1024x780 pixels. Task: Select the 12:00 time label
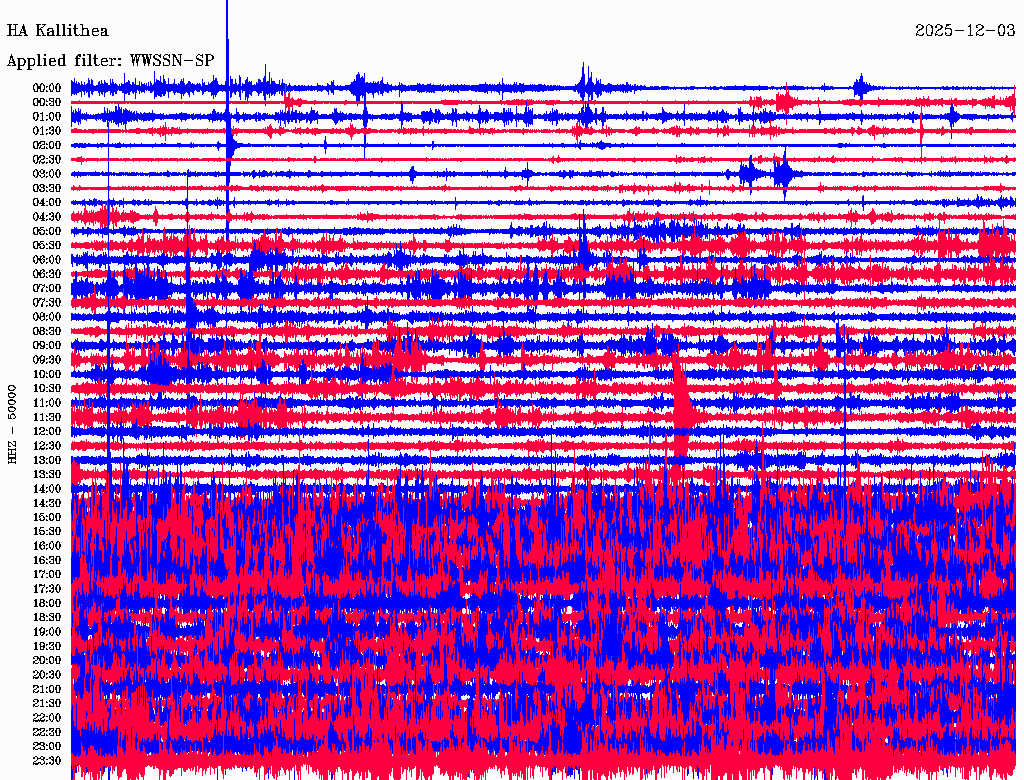(47, 431)
